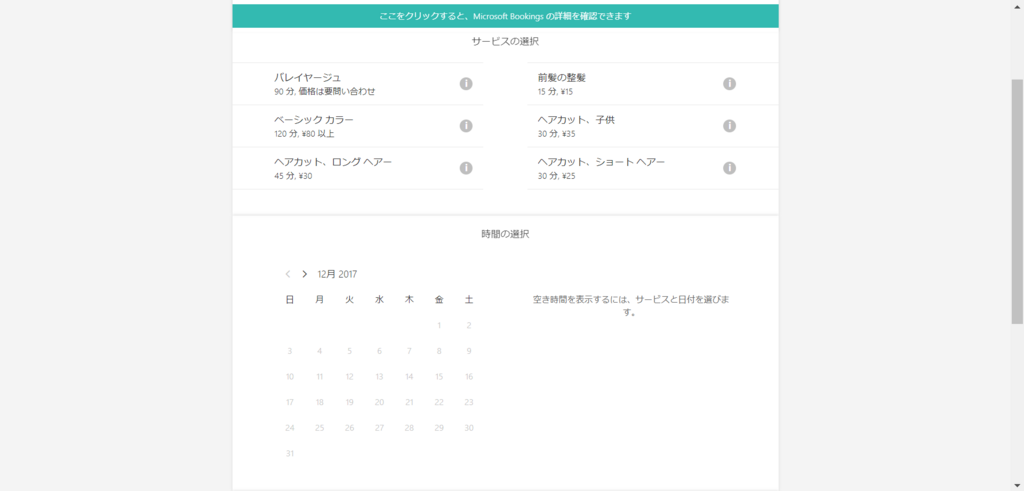1024x491 pixels.
Task: Pick date 10 on the calendar
Action: (x=290, y=377)
